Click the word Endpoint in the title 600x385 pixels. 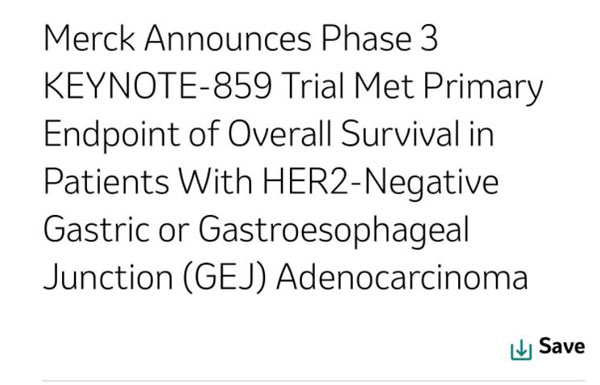tap(111, 134)
